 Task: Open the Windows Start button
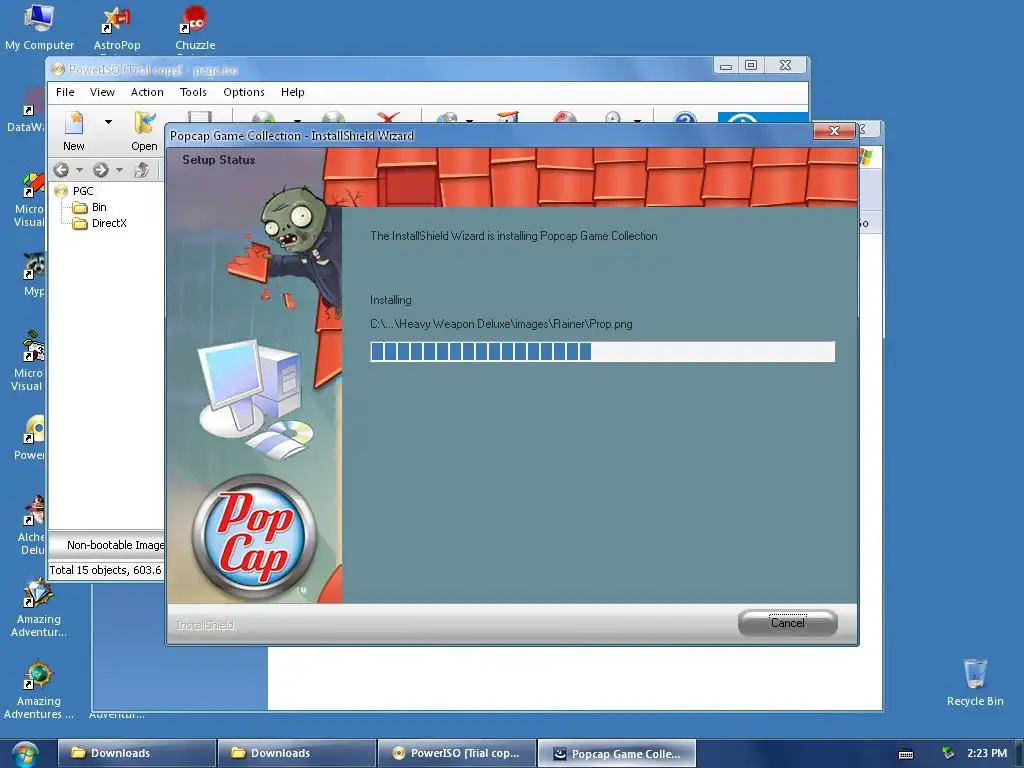pyautogui.click(x=25, y=755)
